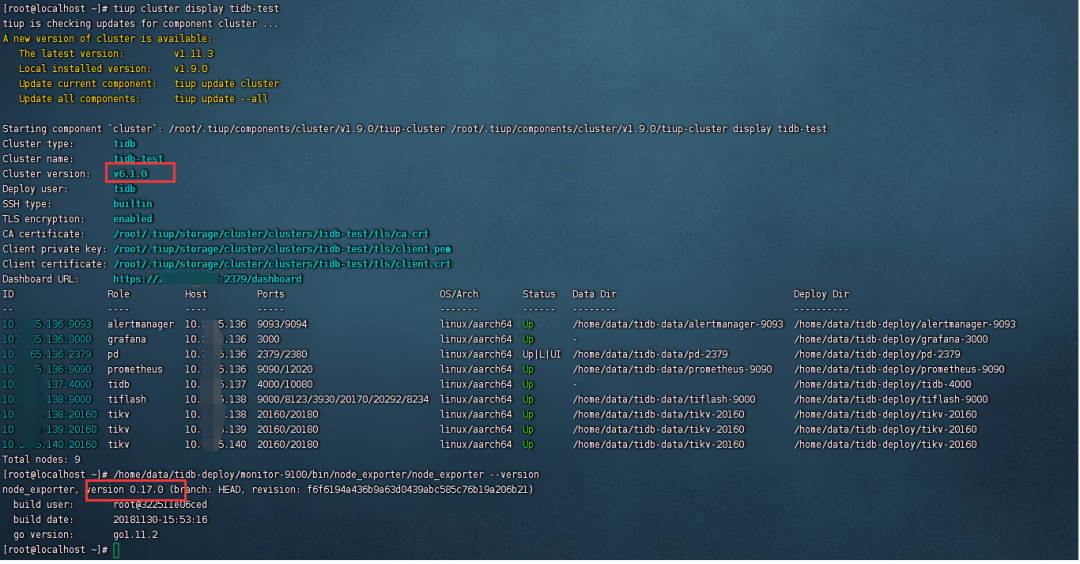
Task: Click the 'grafana' role cell
Action: pyautogui.click(x=127, y=340)
